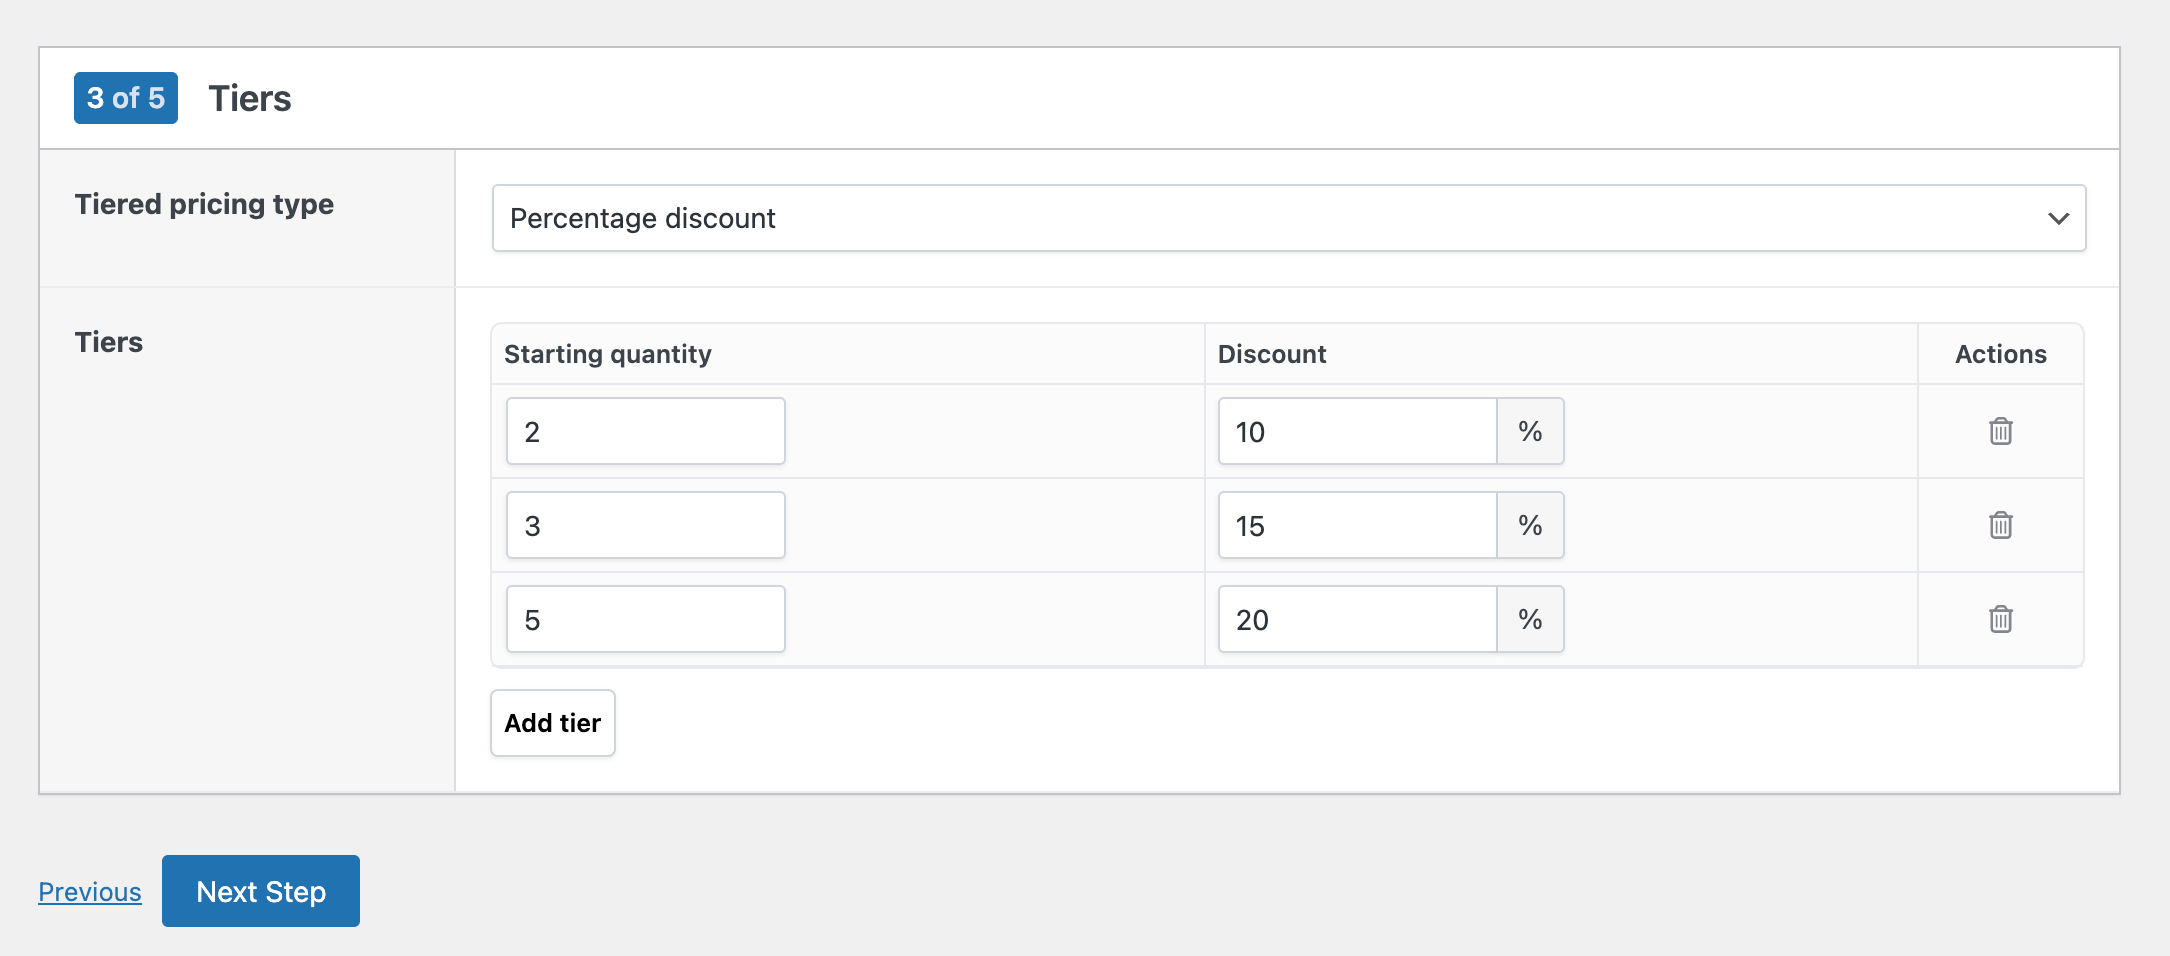Focus the starting quantity field containing 2
Image resolution: width=2170 pixels, height=956 pixels.
[645, 431]
